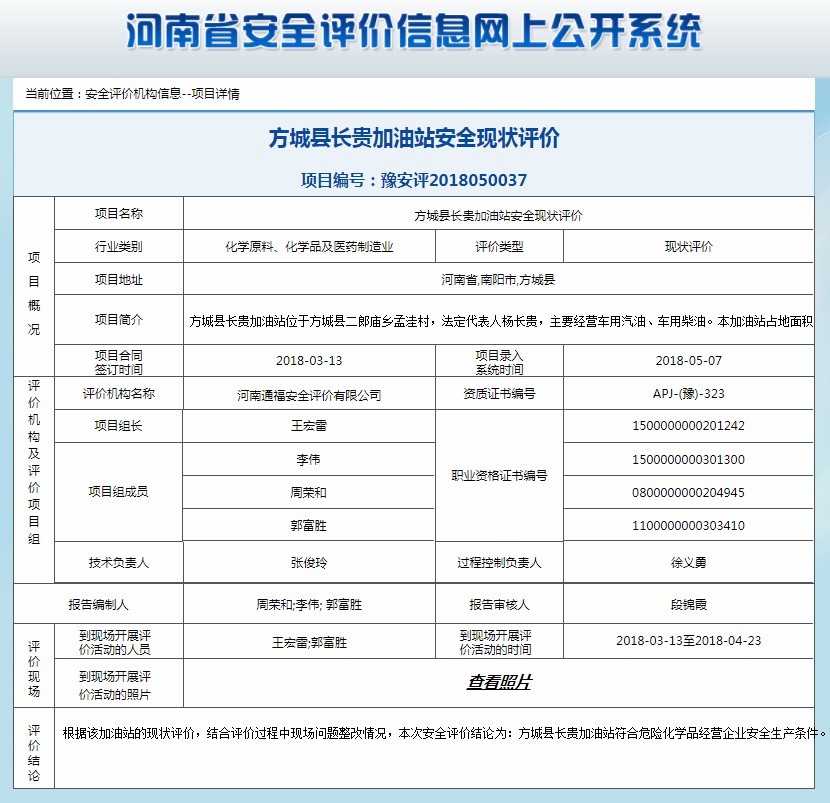Select the breadcrumb 安全评价机构信息--项目详情

click(162, 94)
